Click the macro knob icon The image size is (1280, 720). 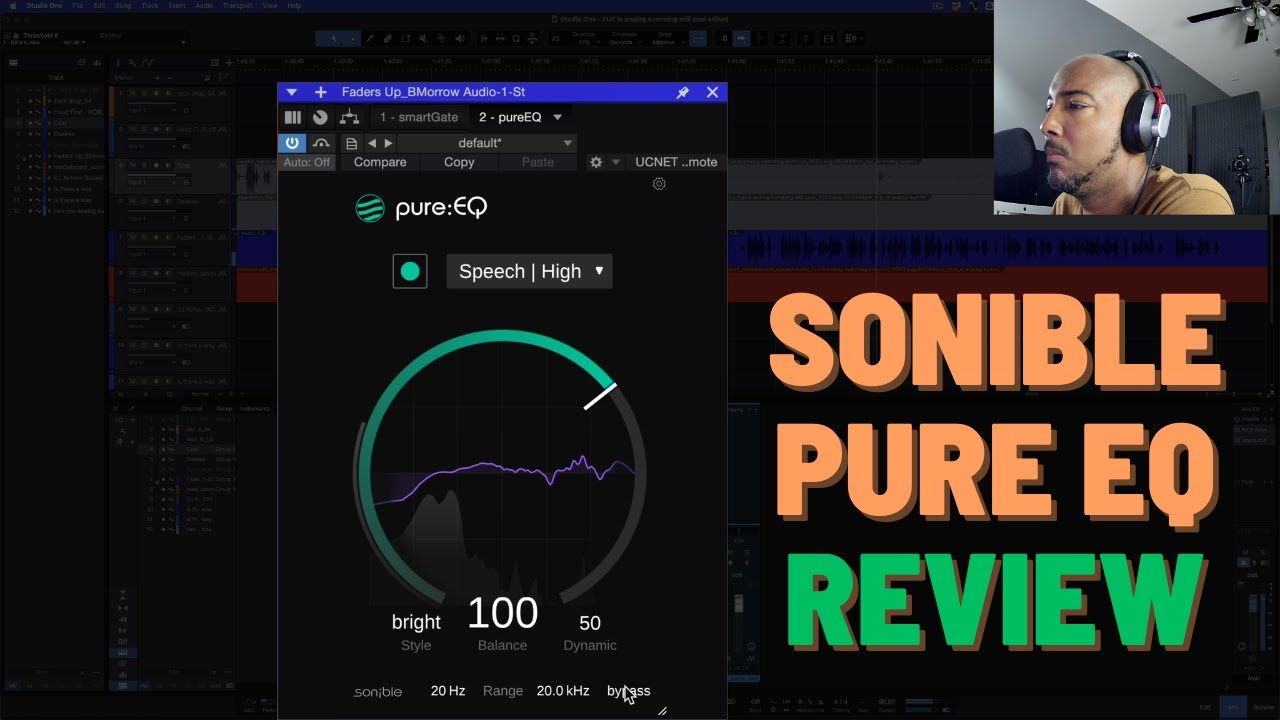point(320,117)
